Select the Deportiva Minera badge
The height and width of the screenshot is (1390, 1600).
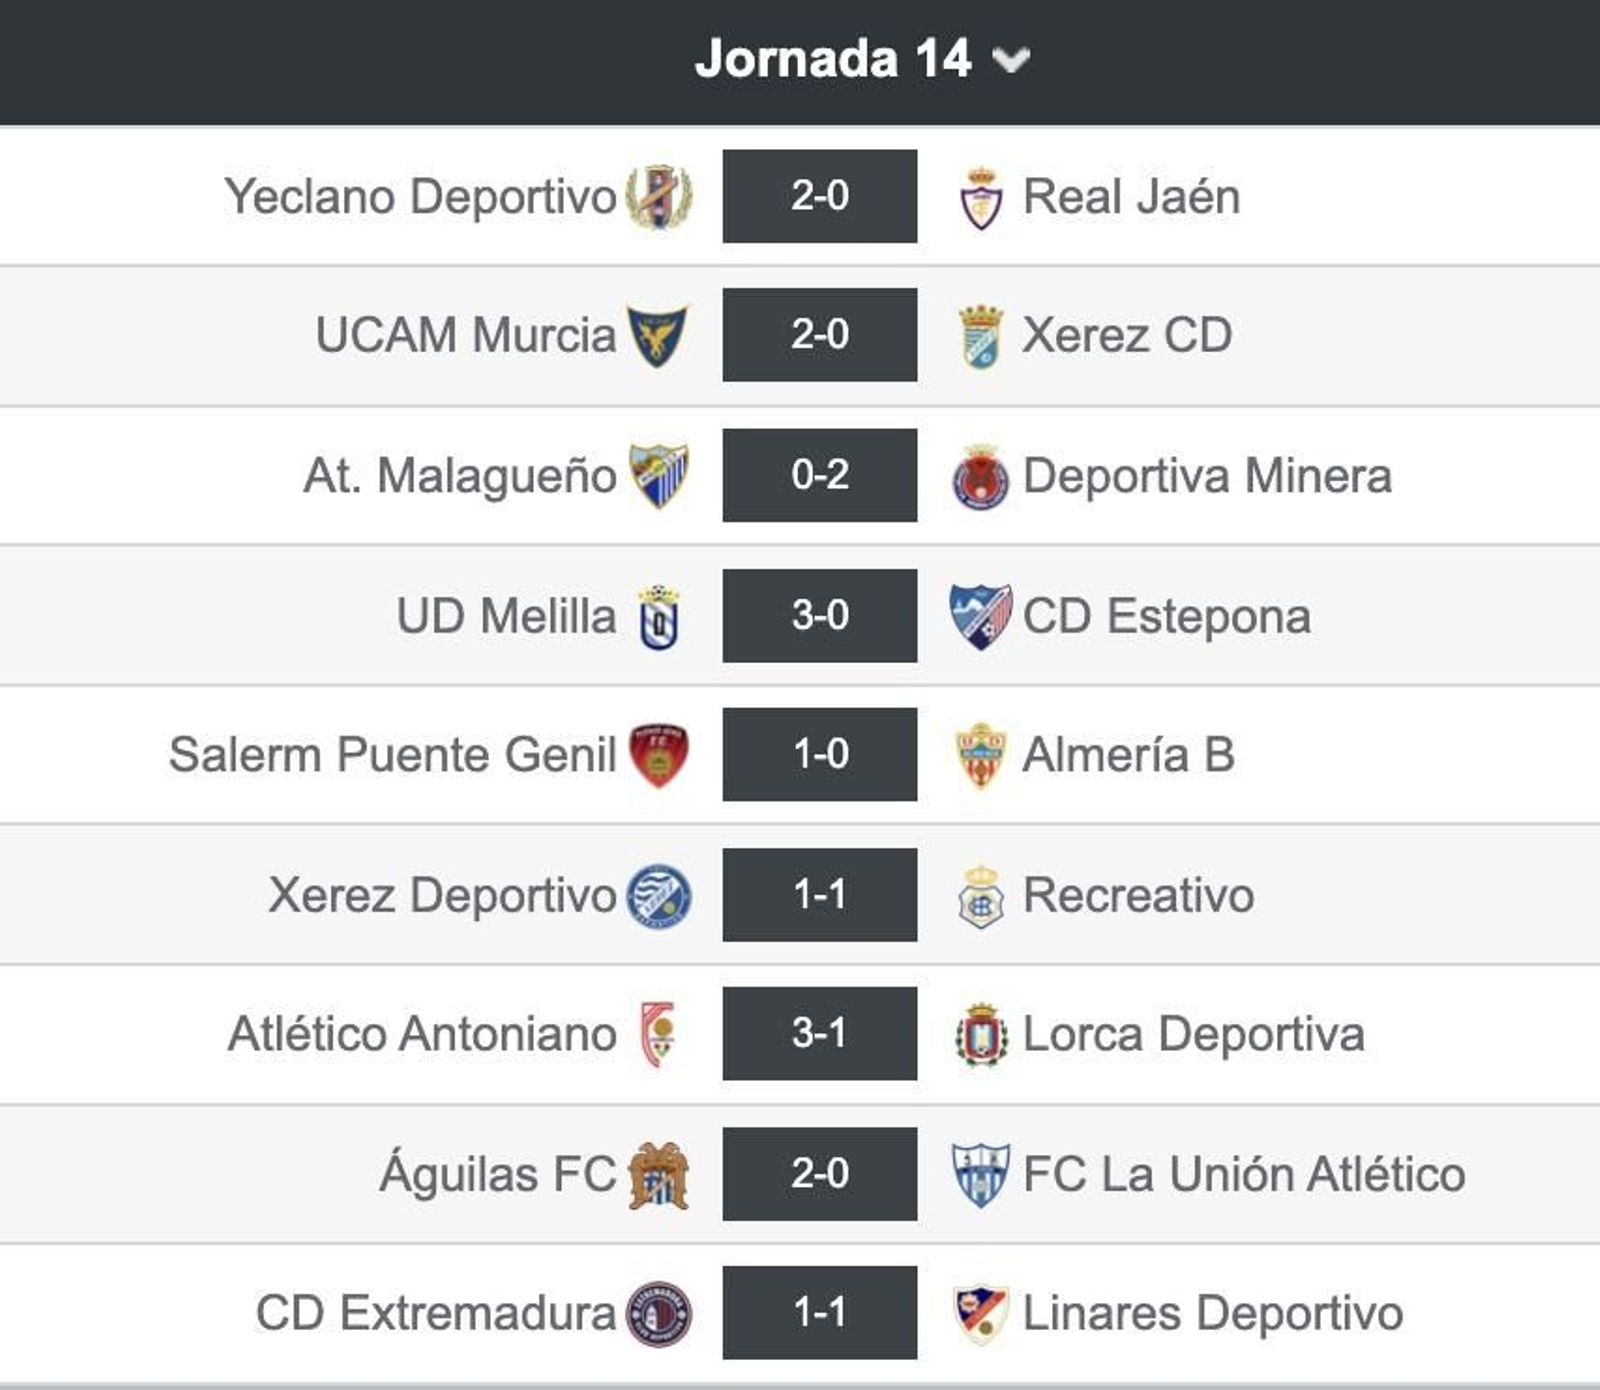pos(980,474)
